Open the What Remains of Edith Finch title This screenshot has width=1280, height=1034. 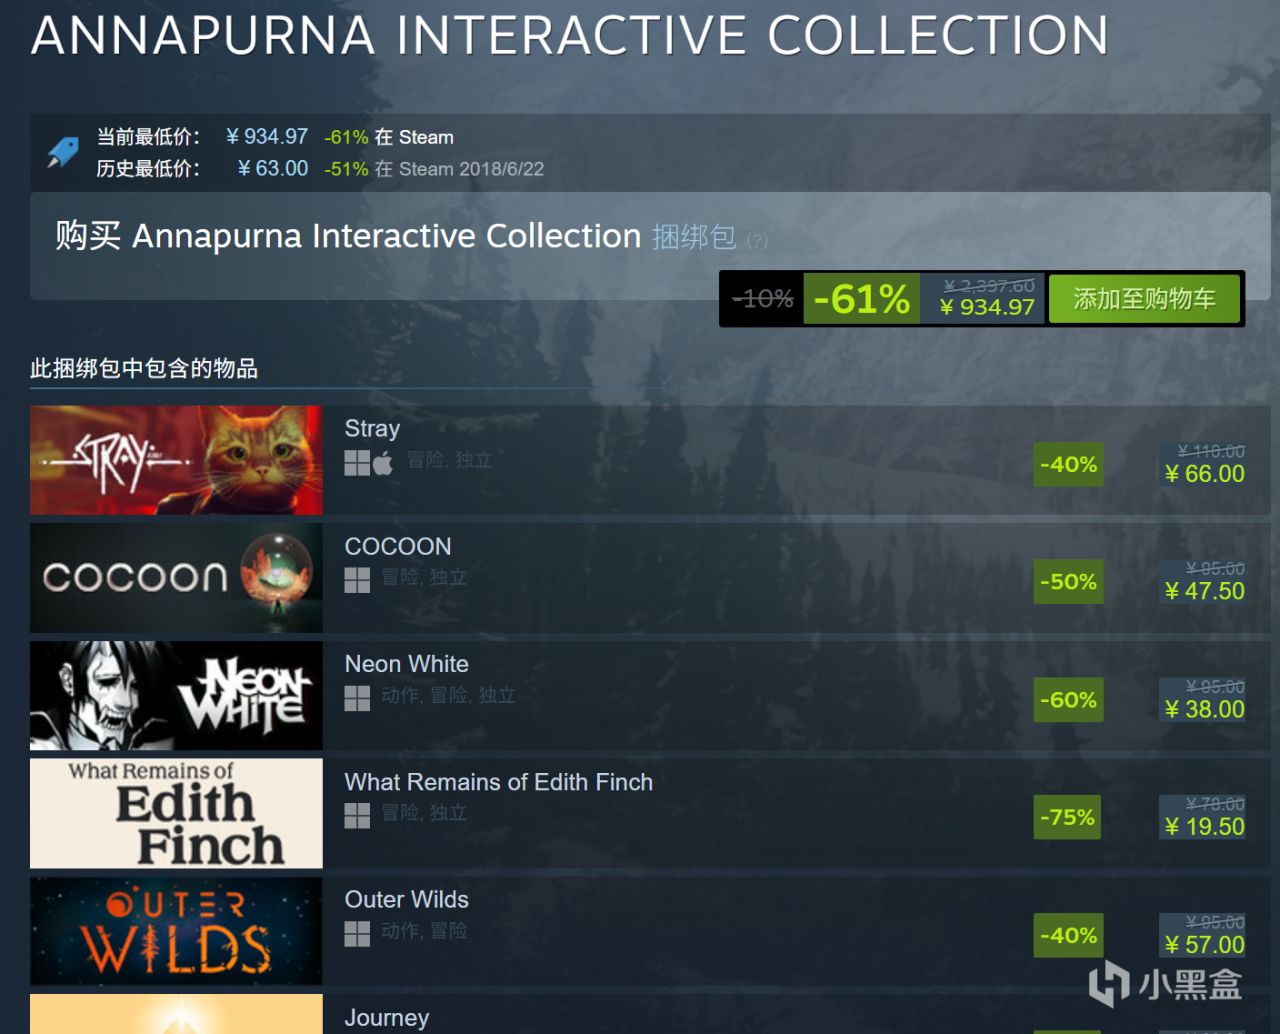pos(498,782)
